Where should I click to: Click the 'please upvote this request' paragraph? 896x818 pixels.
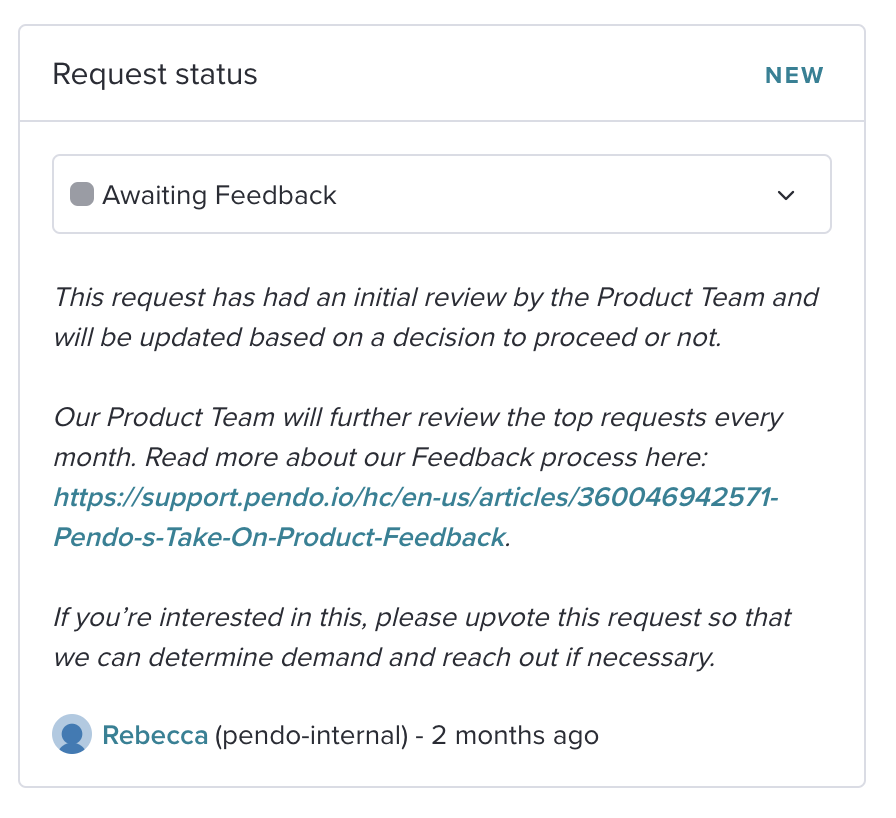click(422, 637)
